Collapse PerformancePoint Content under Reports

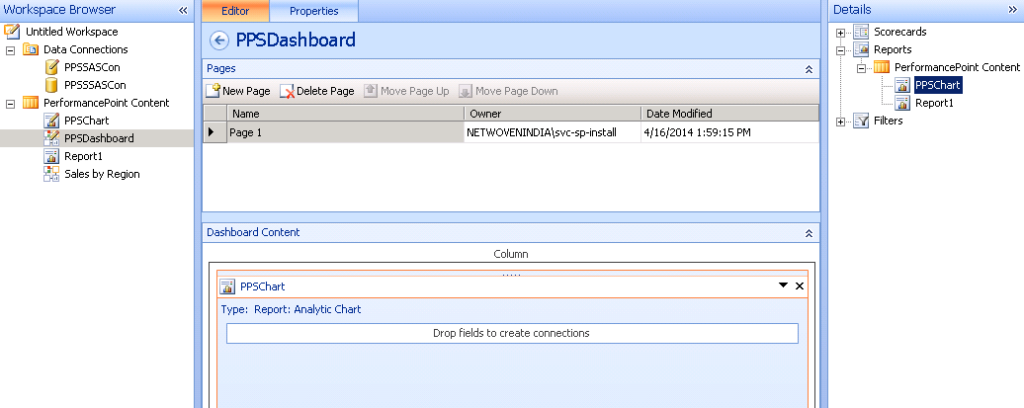tap(861, 68)
